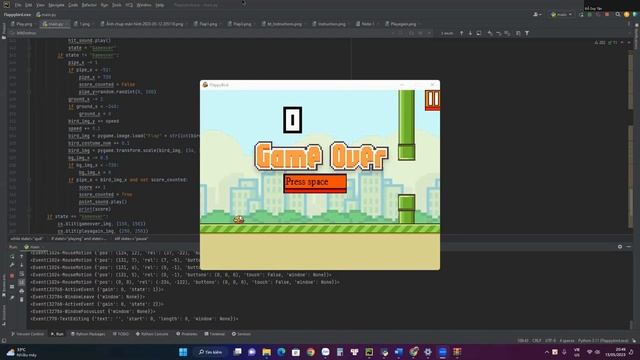Screen dimensions: 640x360
Task: Click the code-with-me user icon in the top toolbar
Action: [x=537, y=14]
